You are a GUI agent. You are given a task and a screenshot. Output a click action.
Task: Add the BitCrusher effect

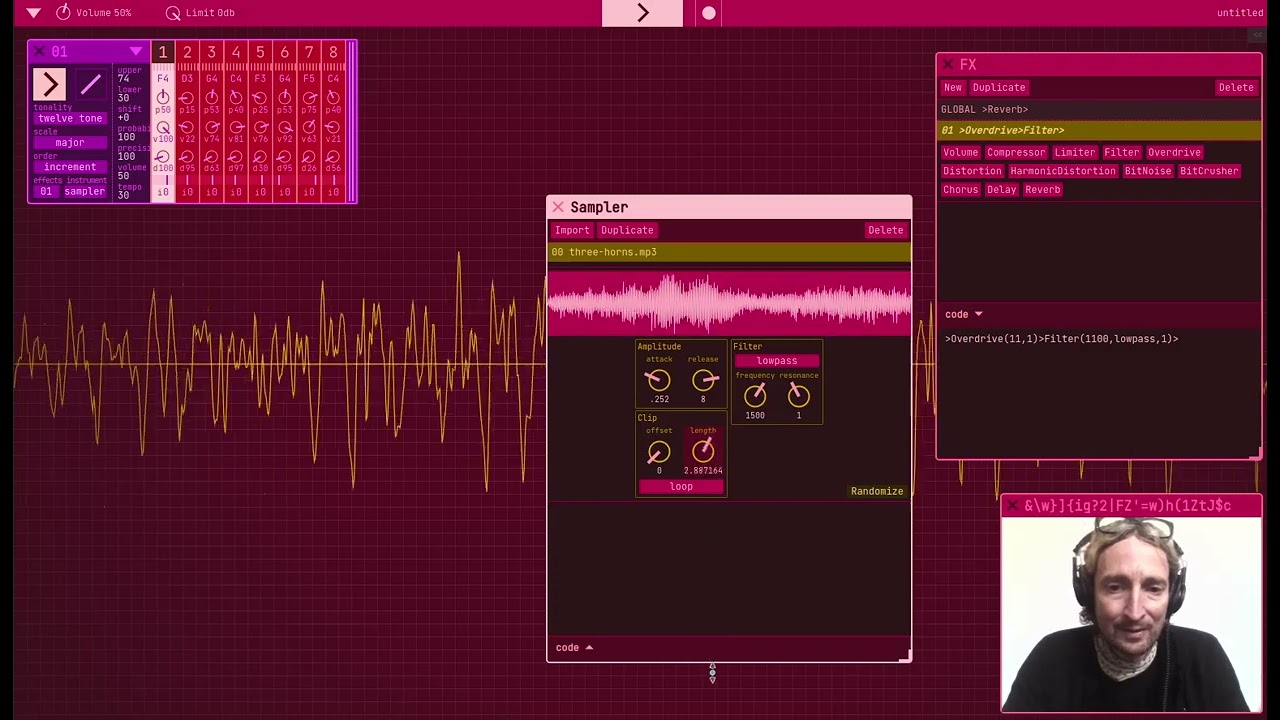click(x=1209, y=171)
